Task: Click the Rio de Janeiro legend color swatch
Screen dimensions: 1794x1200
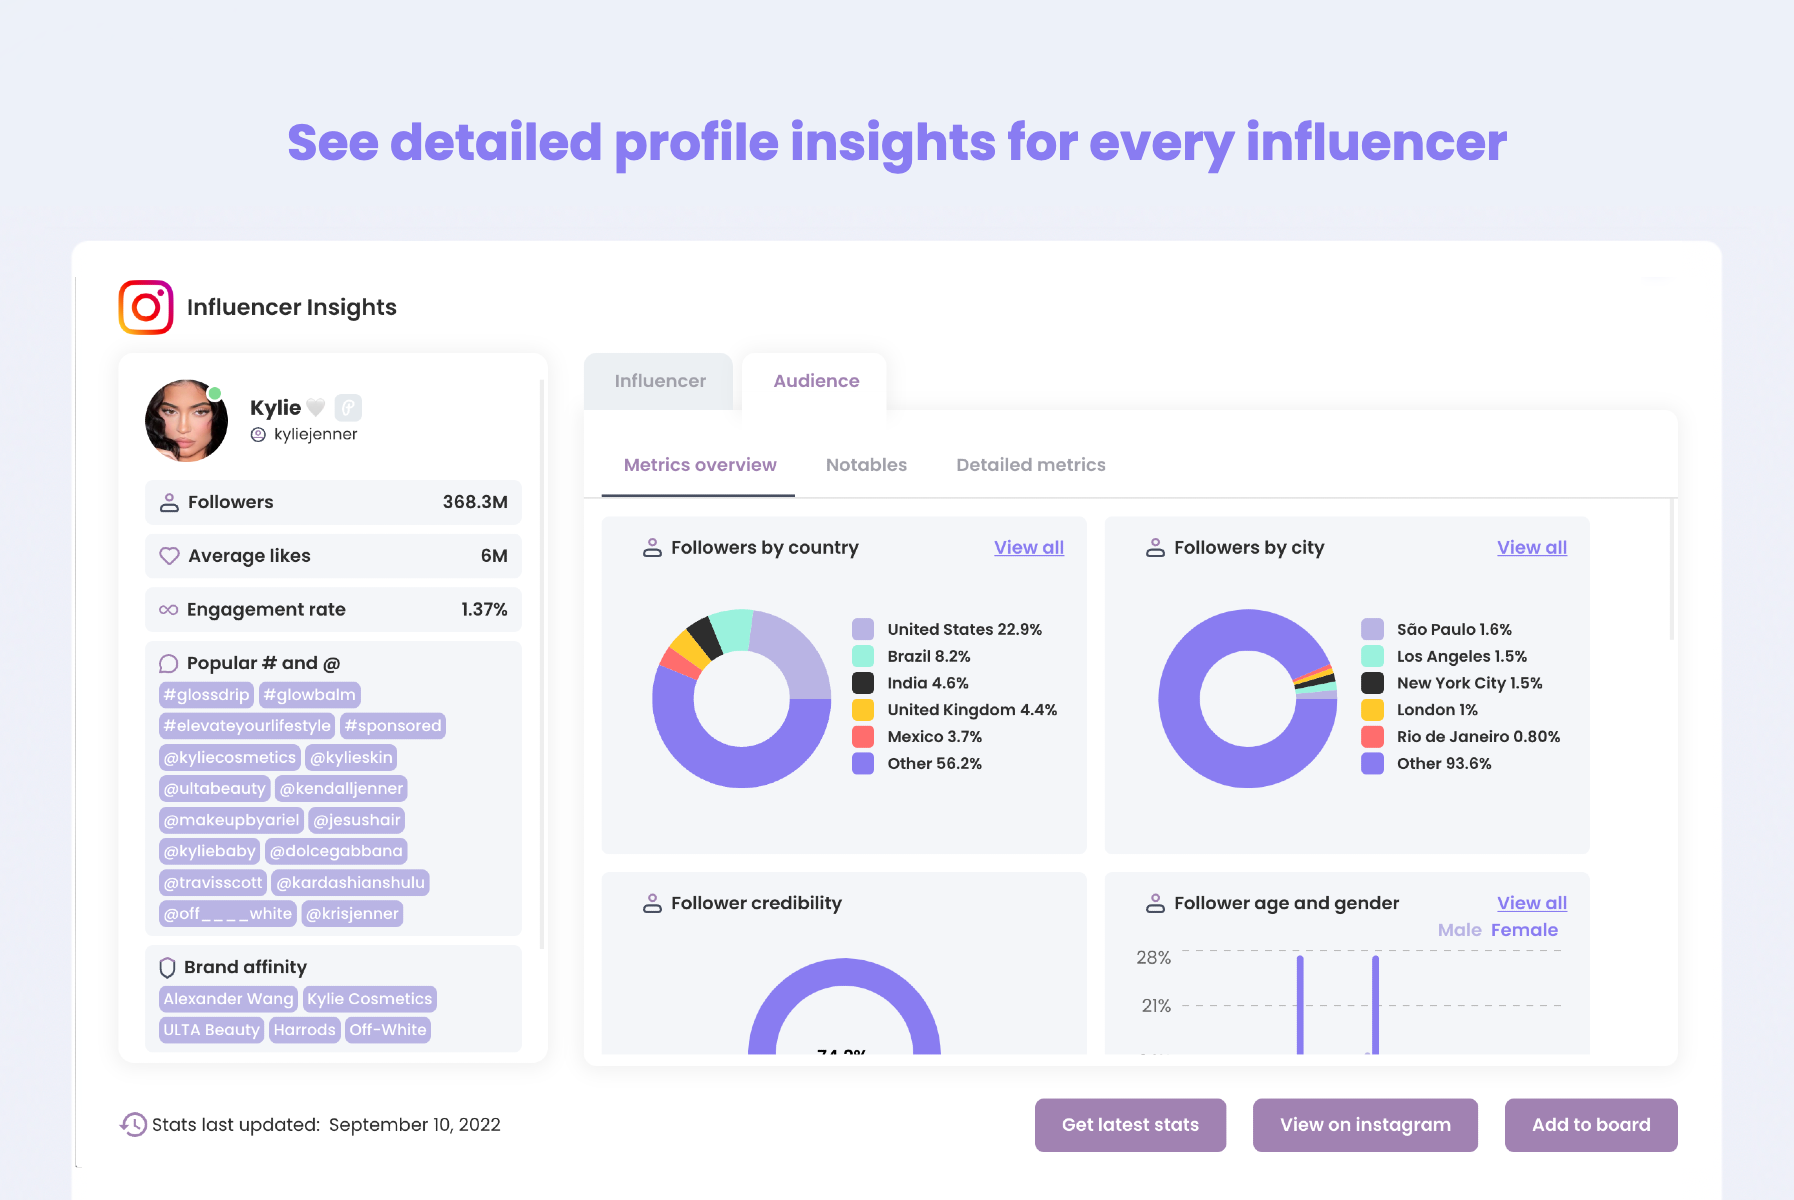Action: (x=1372, y=737)
